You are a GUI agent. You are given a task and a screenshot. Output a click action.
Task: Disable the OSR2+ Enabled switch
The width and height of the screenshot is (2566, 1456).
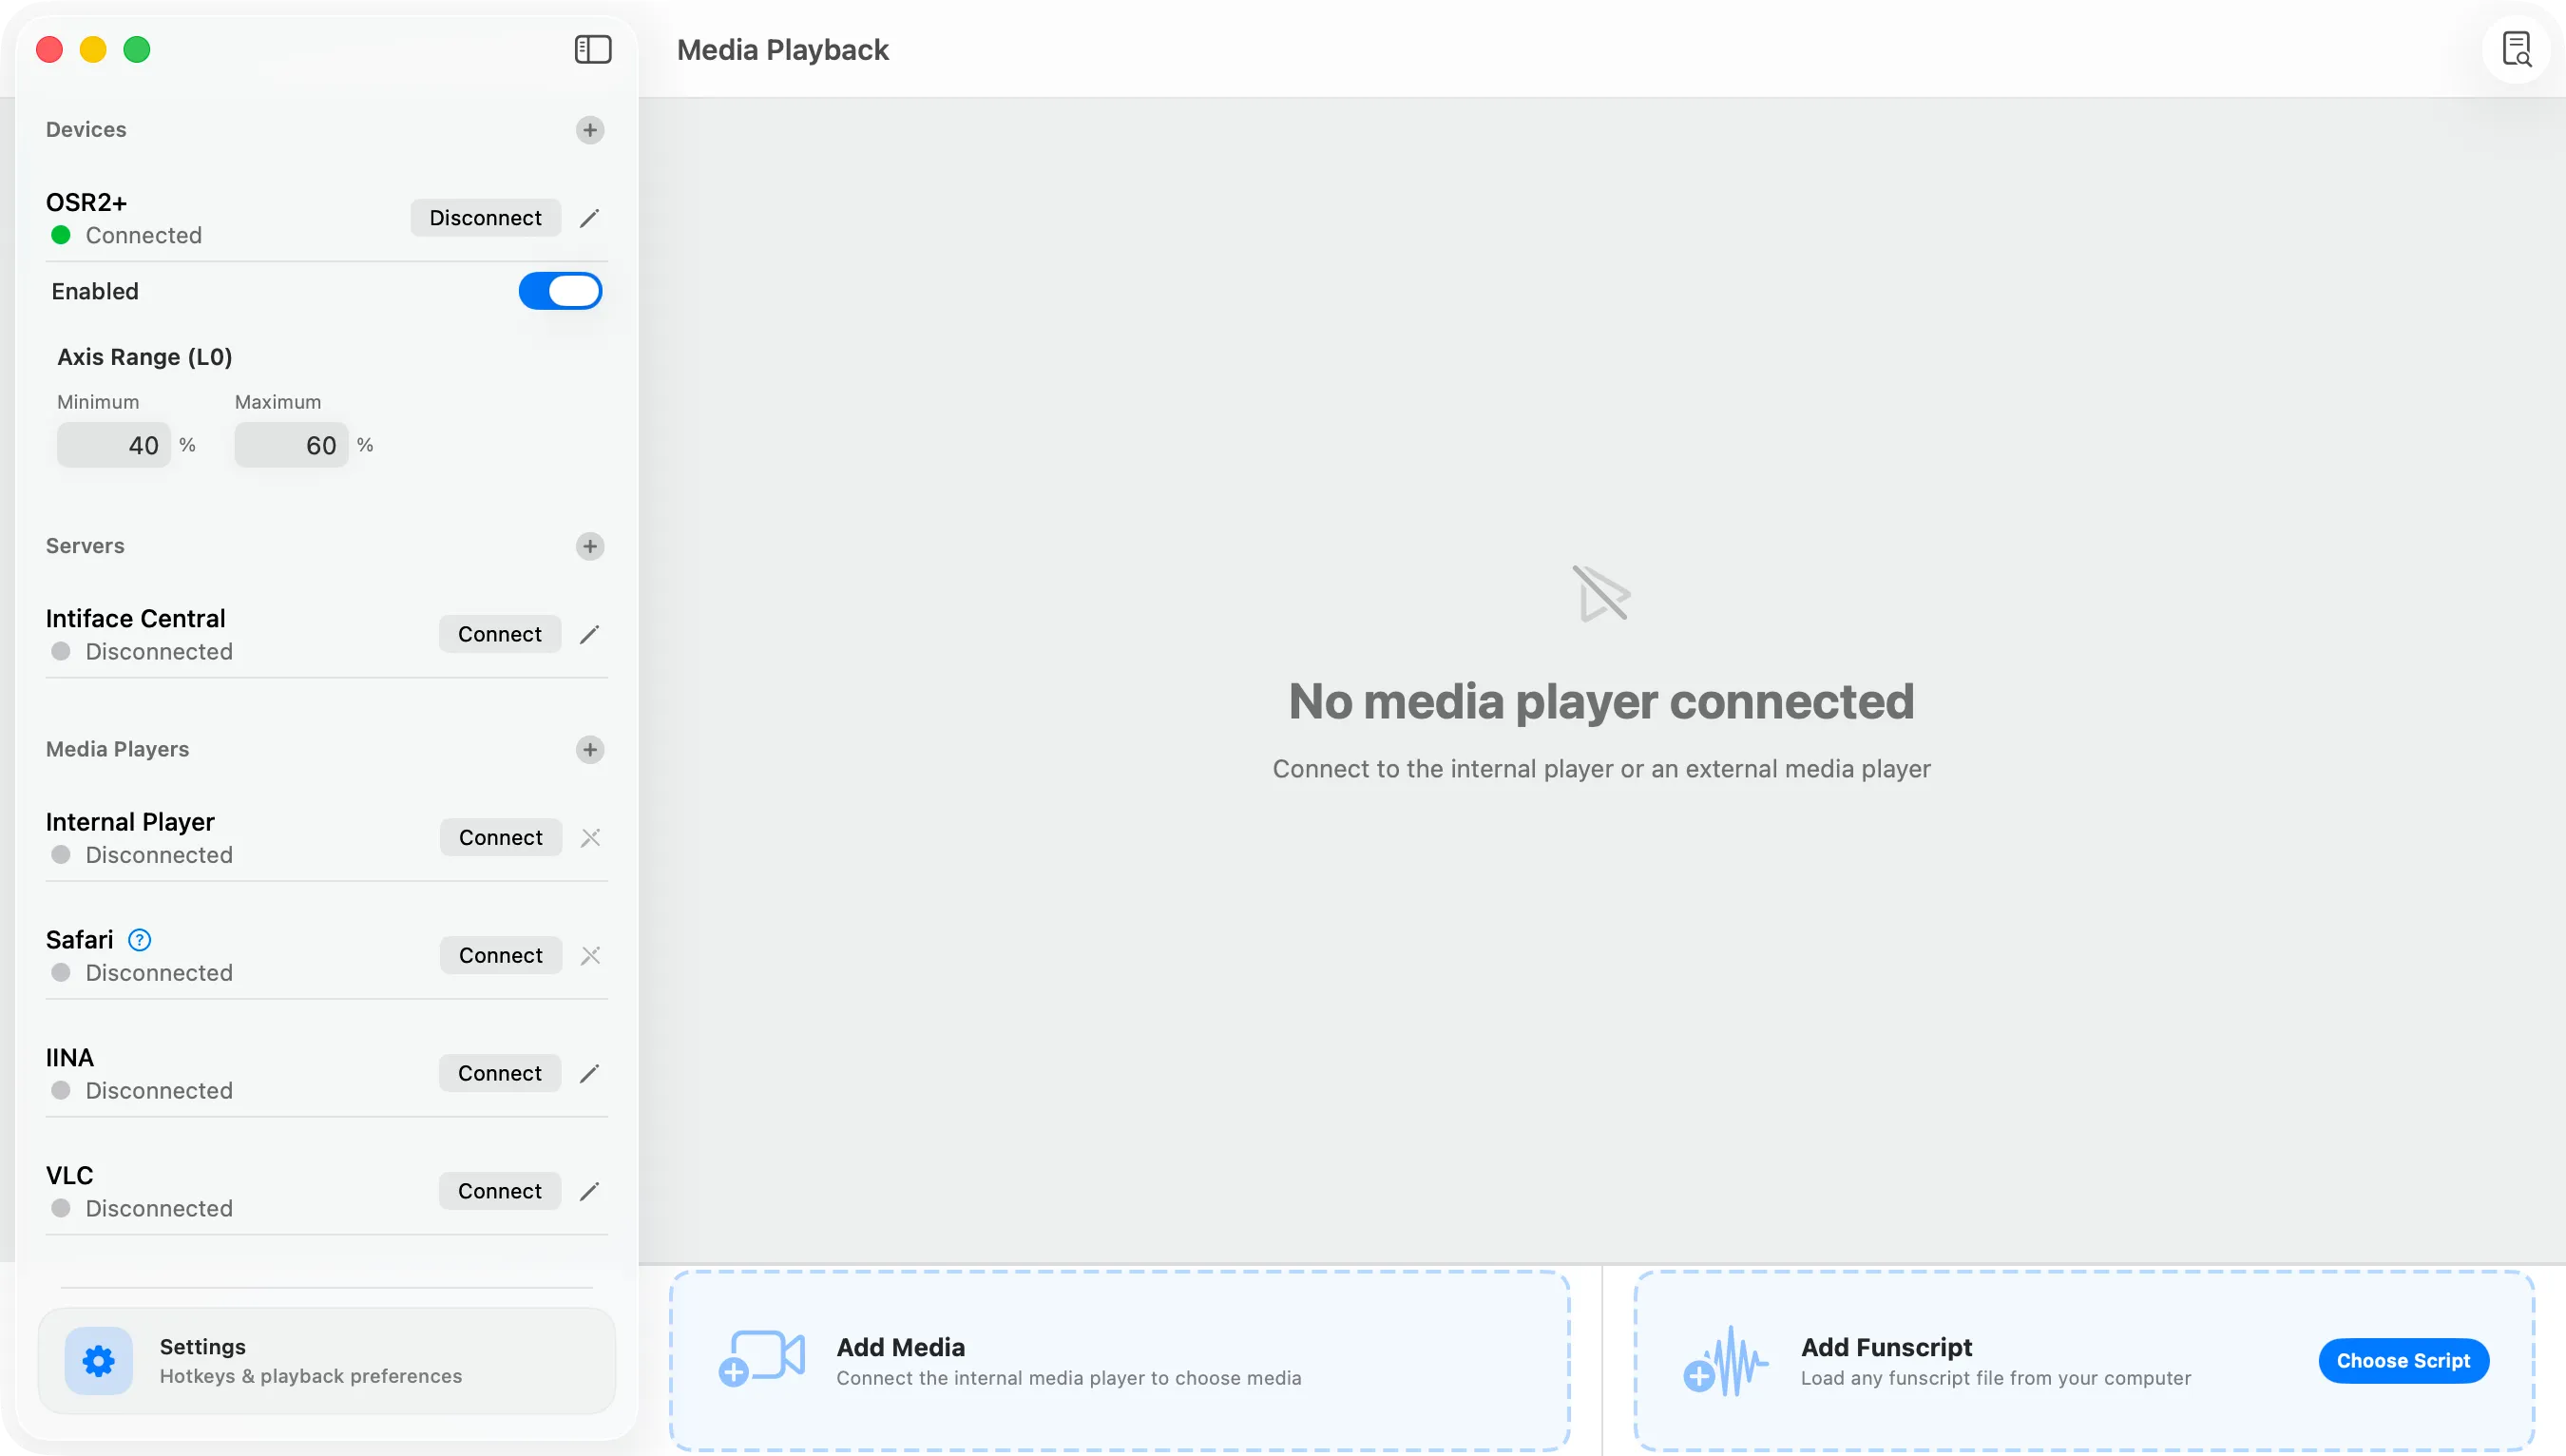tap(560, 291)
